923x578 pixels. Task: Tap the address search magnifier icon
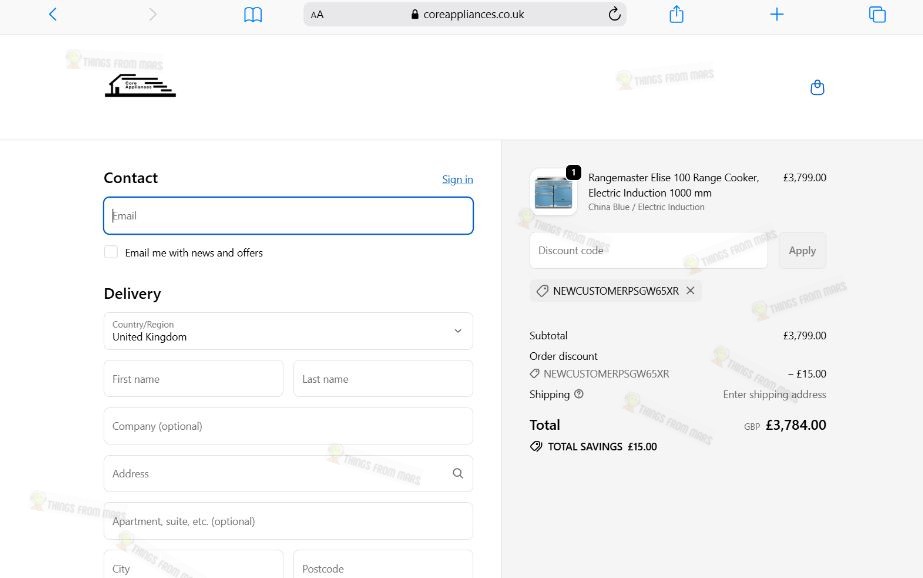457,473
